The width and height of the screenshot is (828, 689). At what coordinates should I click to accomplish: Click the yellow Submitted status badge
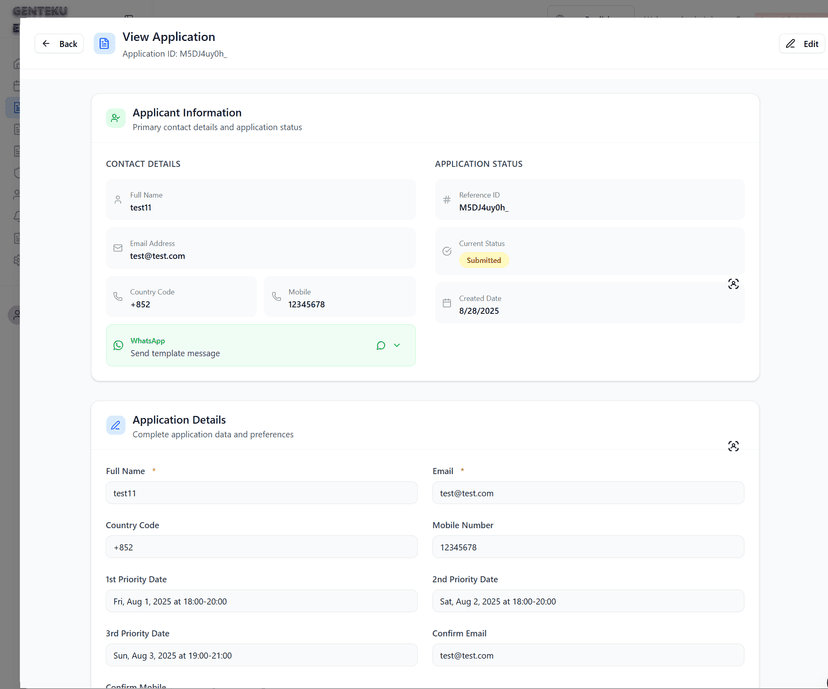click(484, 259)
